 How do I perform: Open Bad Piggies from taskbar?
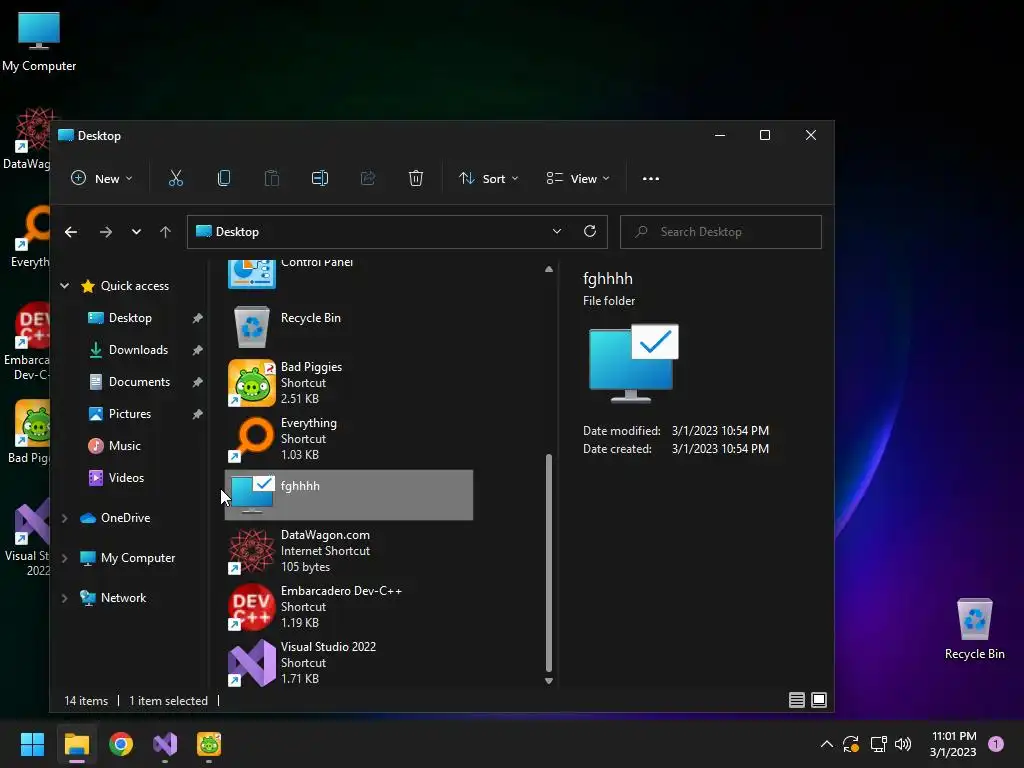pos(209,744)
